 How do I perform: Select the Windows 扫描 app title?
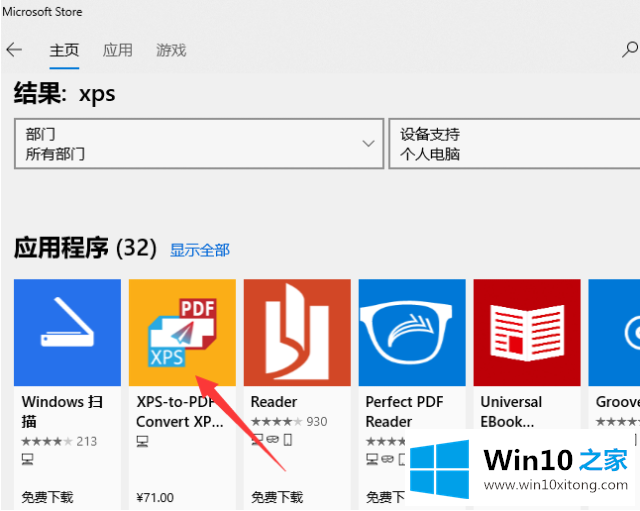tap(62, 411)
